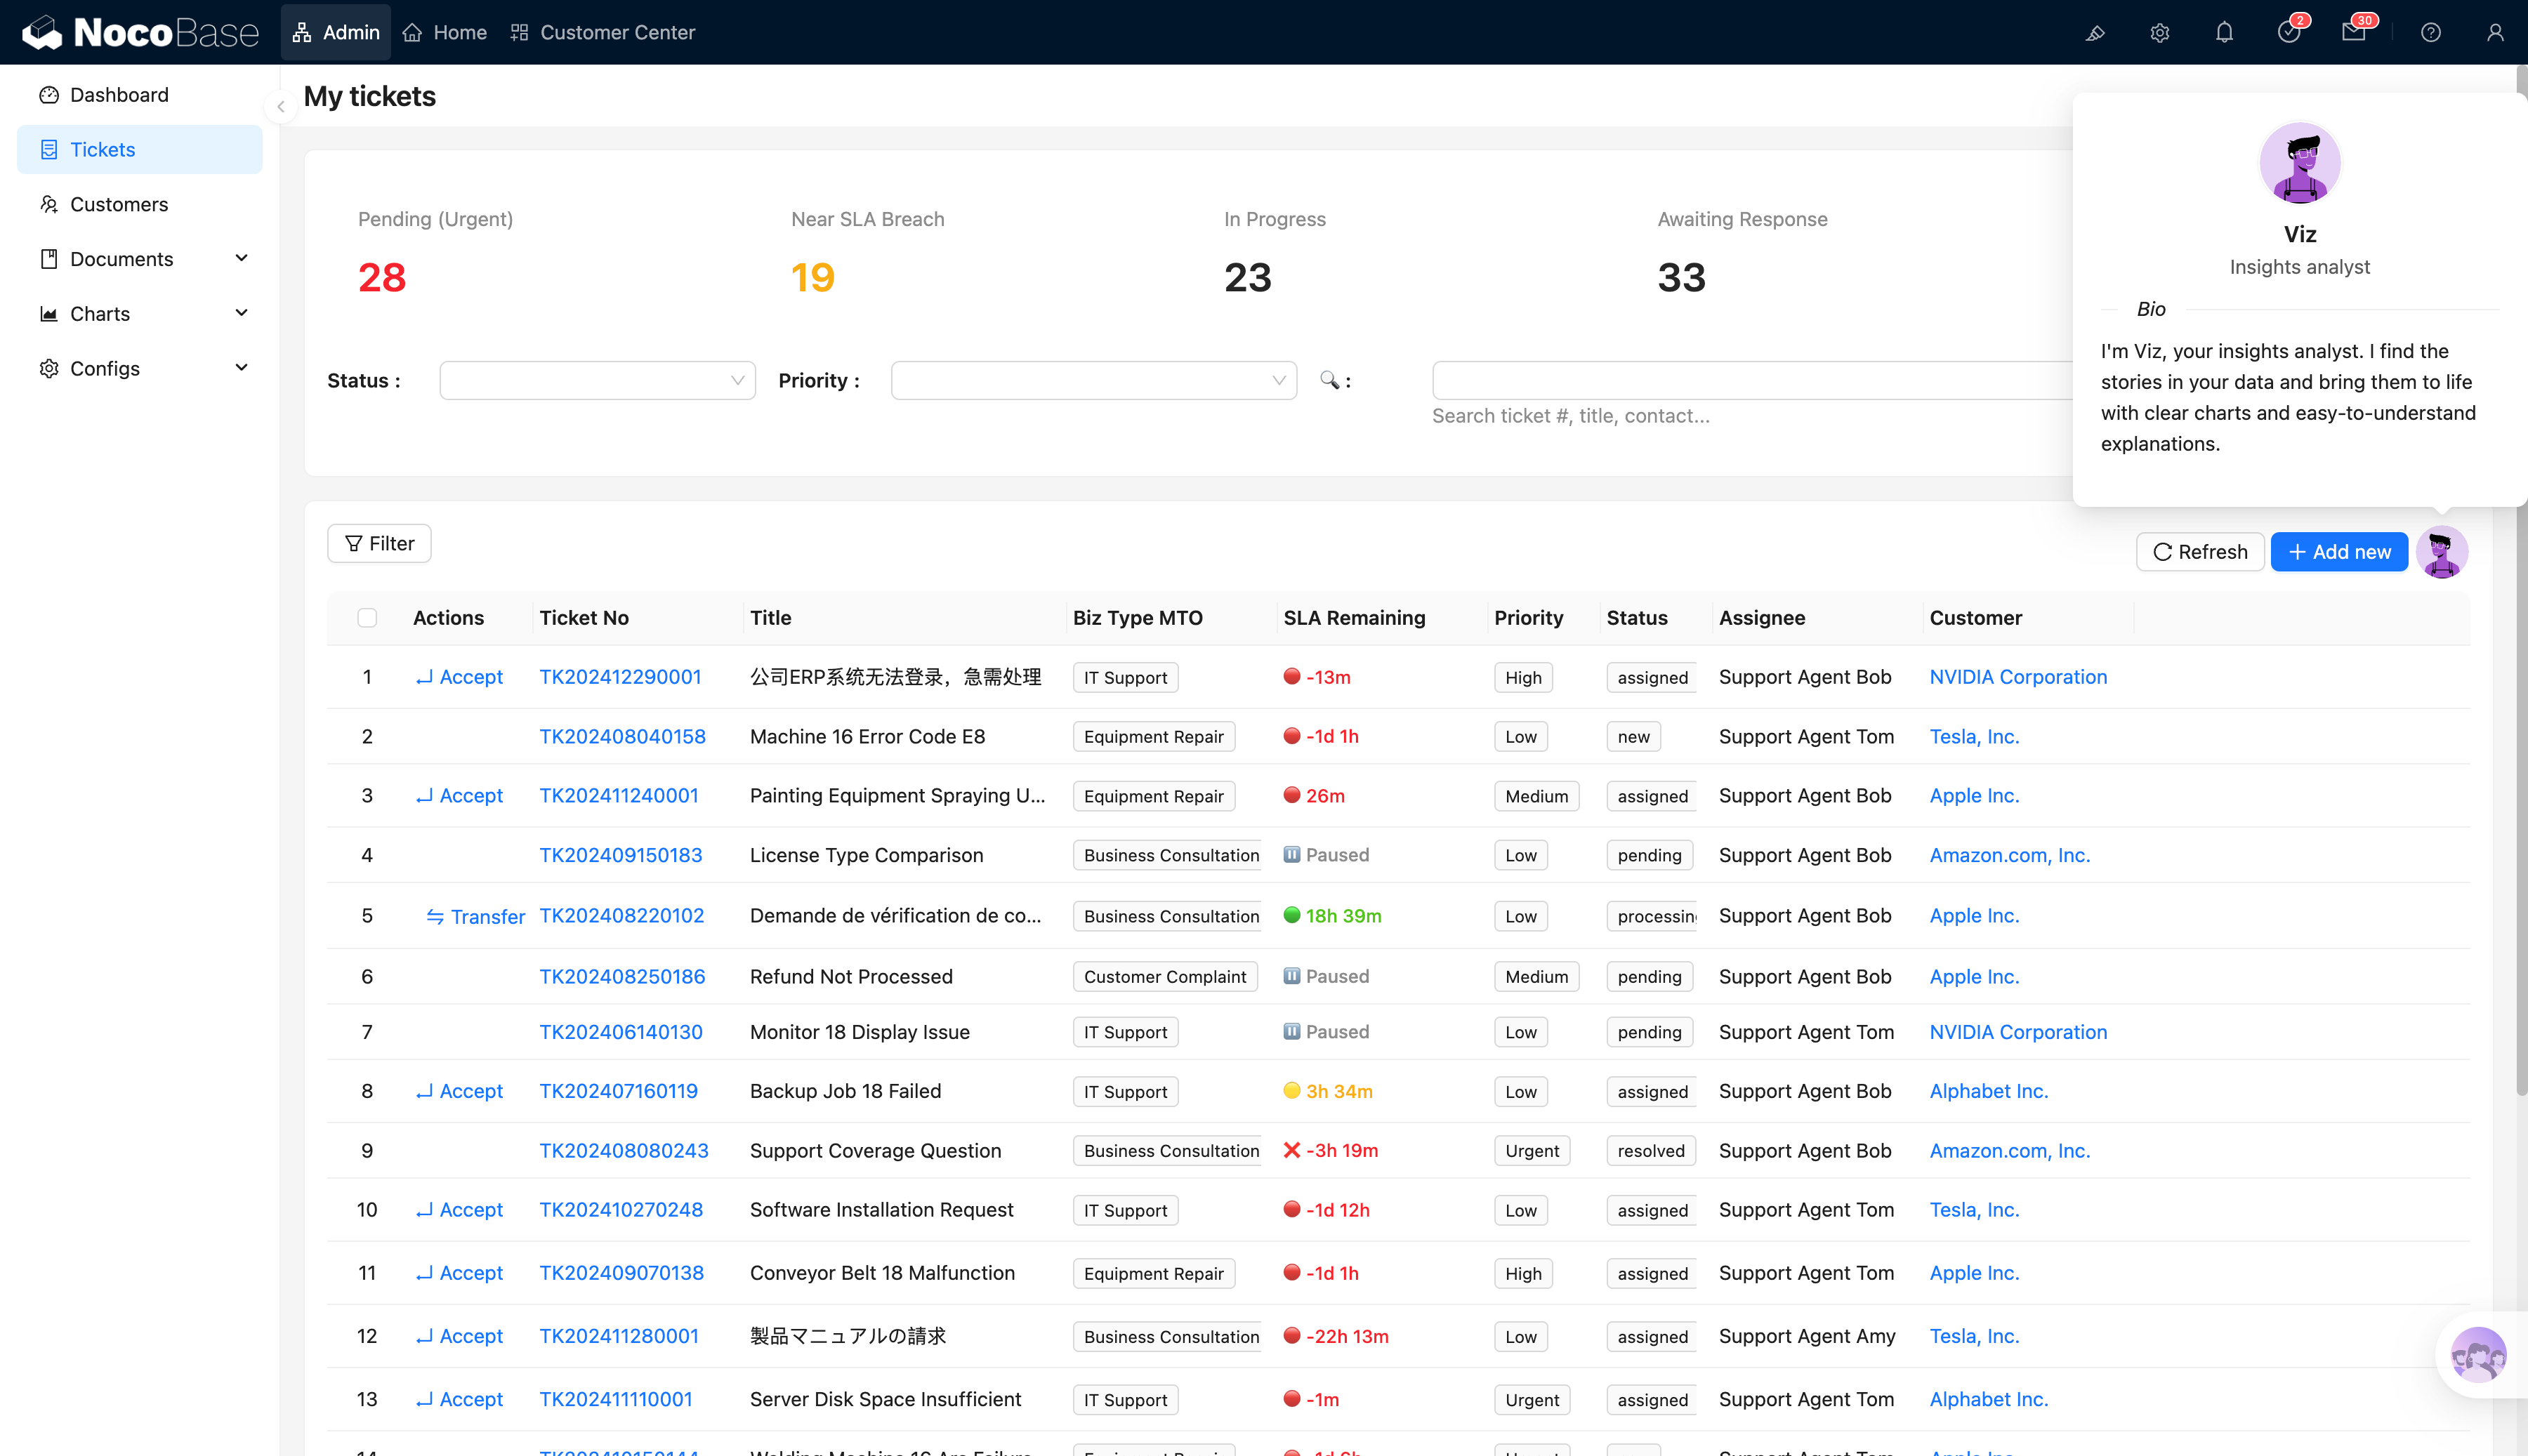2528x1456 pixels.
Task: Click the Refresh button above the ticket table
Action: pyautogui.click(x=2200, y=551)
